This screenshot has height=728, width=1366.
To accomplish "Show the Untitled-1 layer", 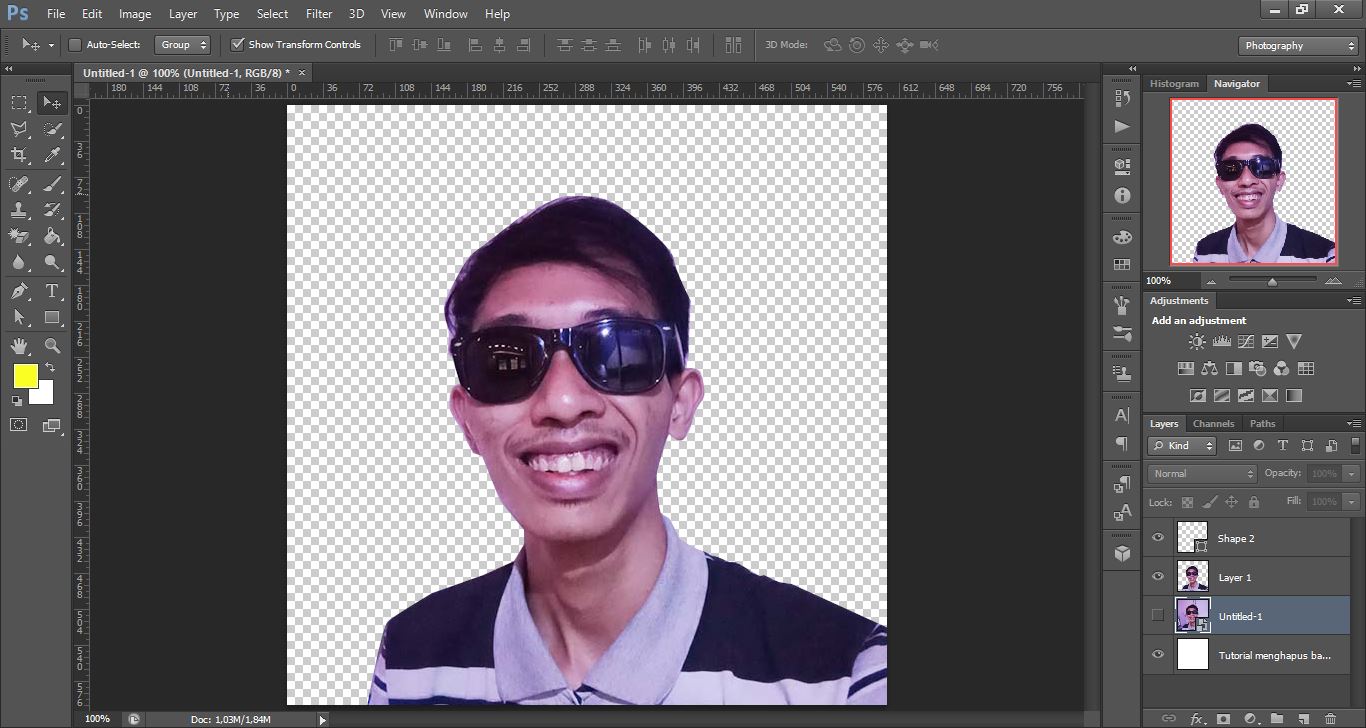I will click(1157, 615).
